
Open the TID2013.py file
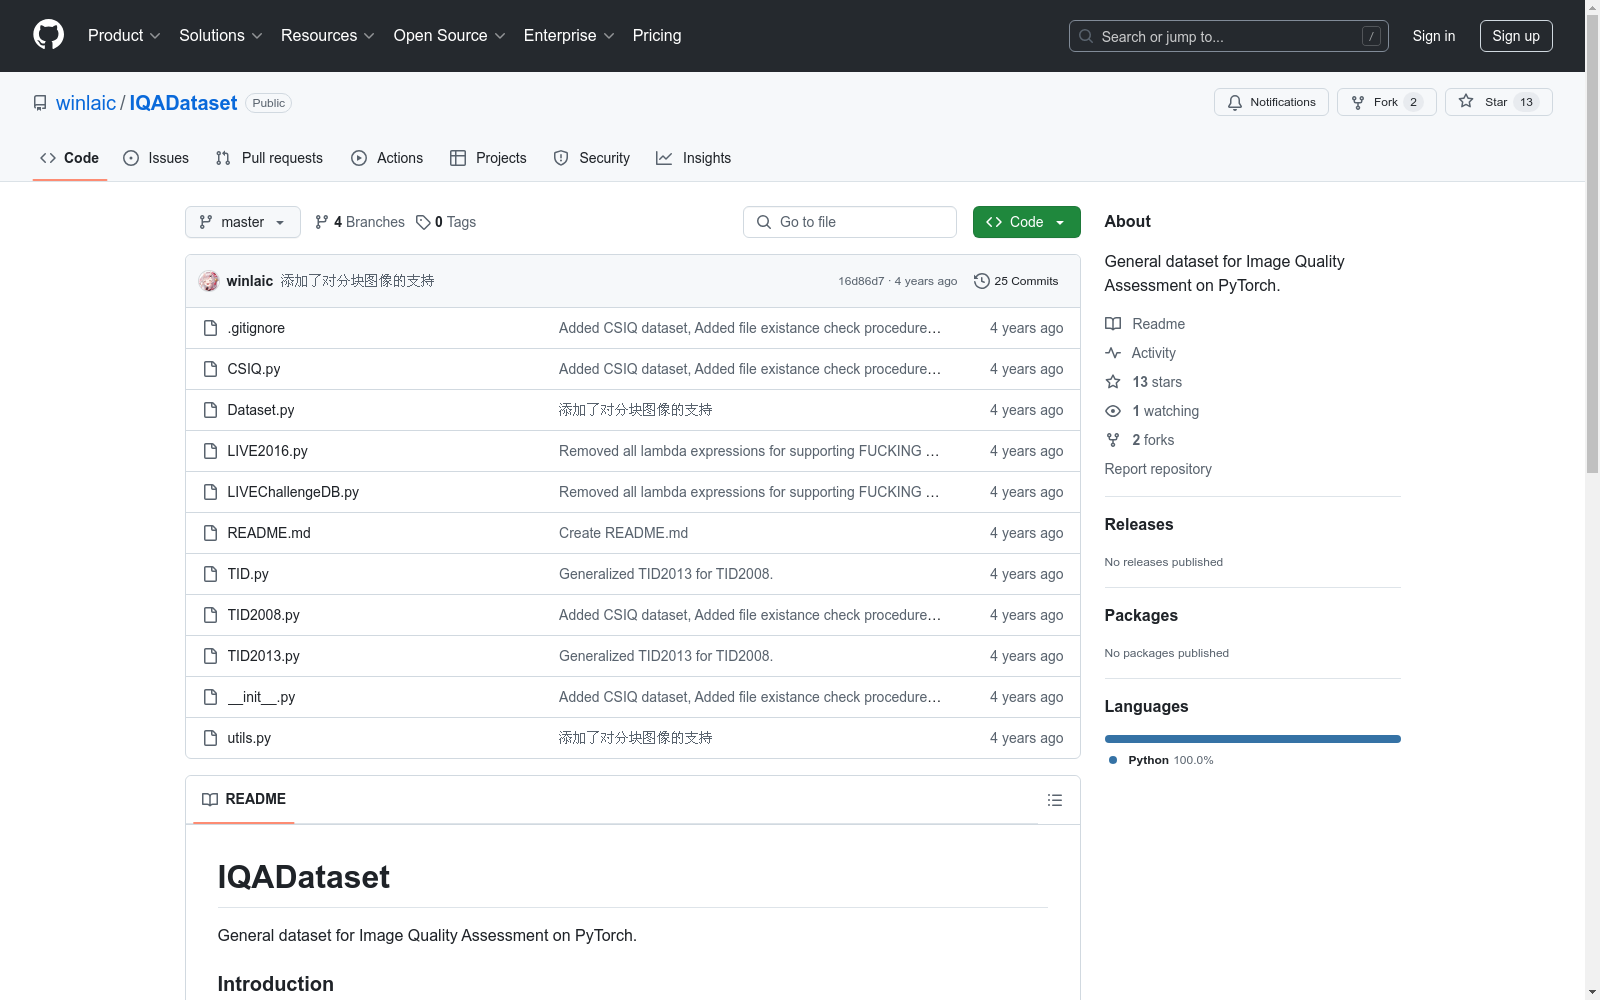[263, 656]
